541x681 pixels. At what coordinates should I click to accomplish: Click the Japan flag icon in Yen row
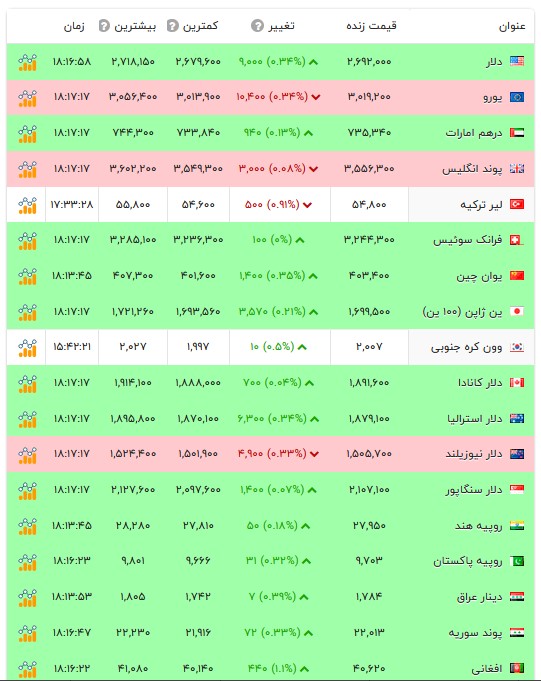[x=517, y=311]
